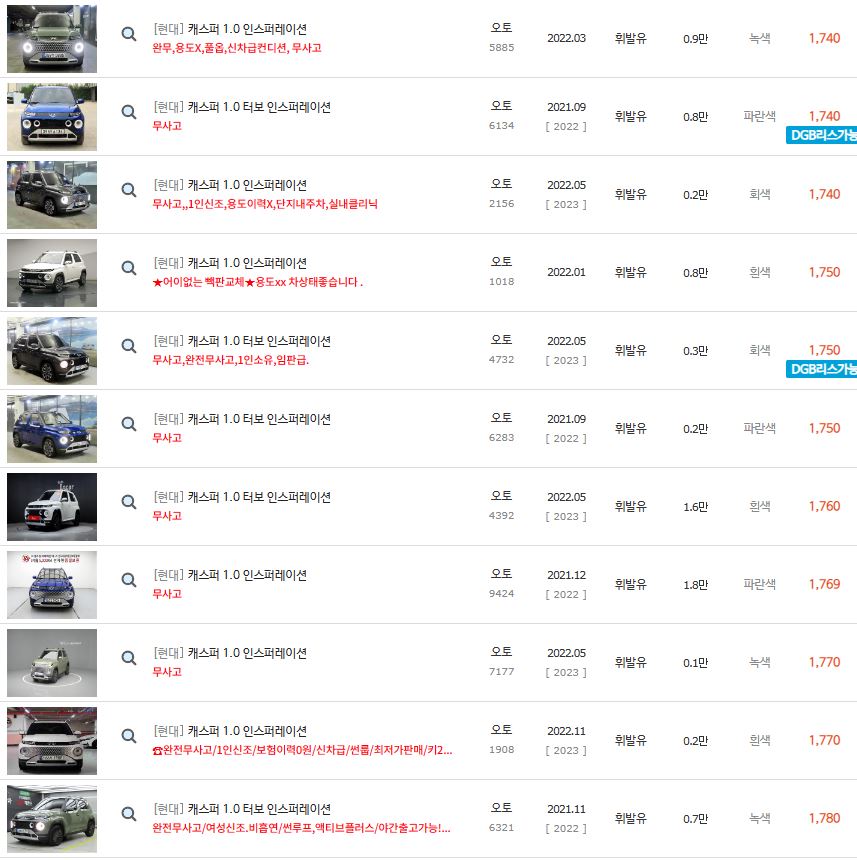The height and width of the screenshot is (860, 857).
Task: Open the 캐스퍼 listing title of car 9424
Action: [x=230, y=574]
